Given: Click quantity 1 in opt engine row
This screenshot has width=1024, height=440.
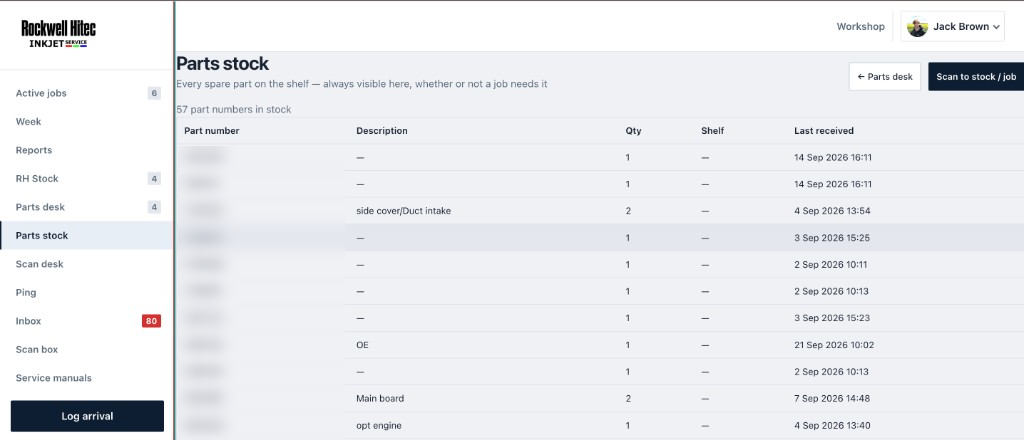Looking at the screenshot, I should click(x=628, y=426).
